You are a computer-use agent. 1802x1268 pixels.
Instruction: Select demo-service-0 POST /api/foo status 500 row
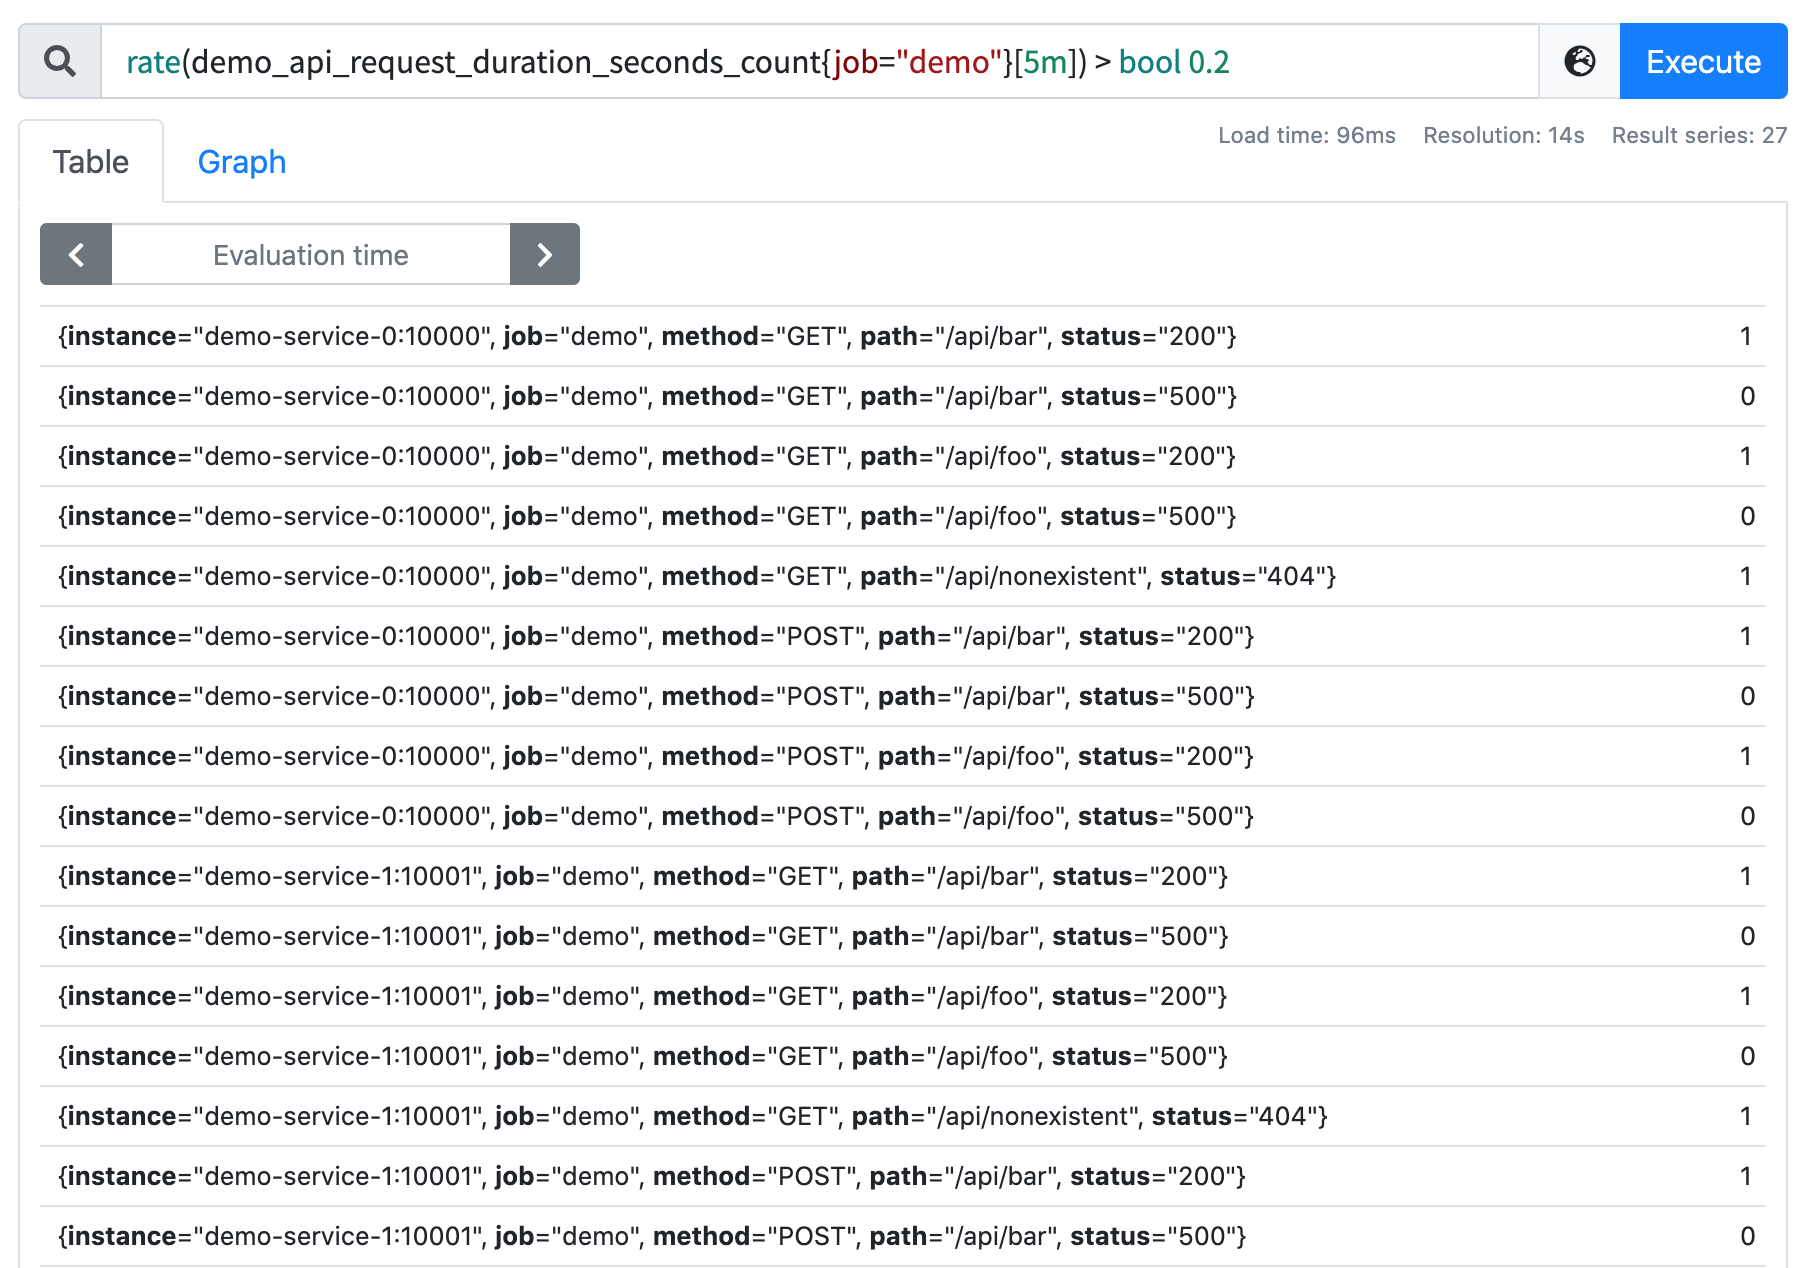pos(903,816)
